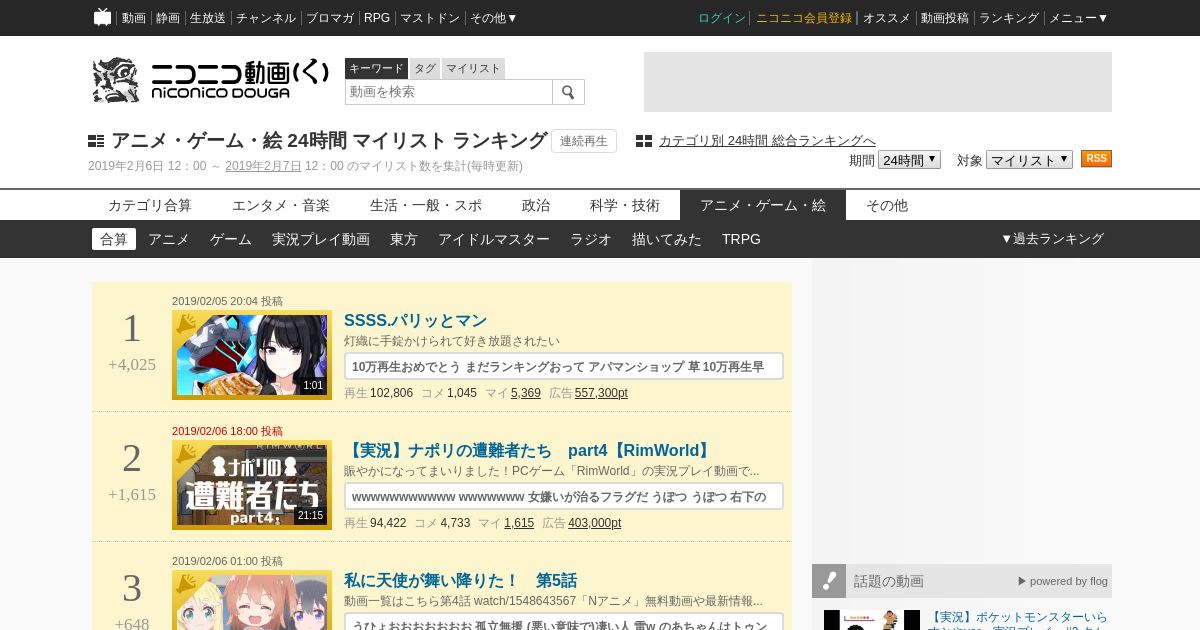This screenshot has width=1200, height=630.
Task: Open 動画投稿 in top bar
Action: point(945,18)
